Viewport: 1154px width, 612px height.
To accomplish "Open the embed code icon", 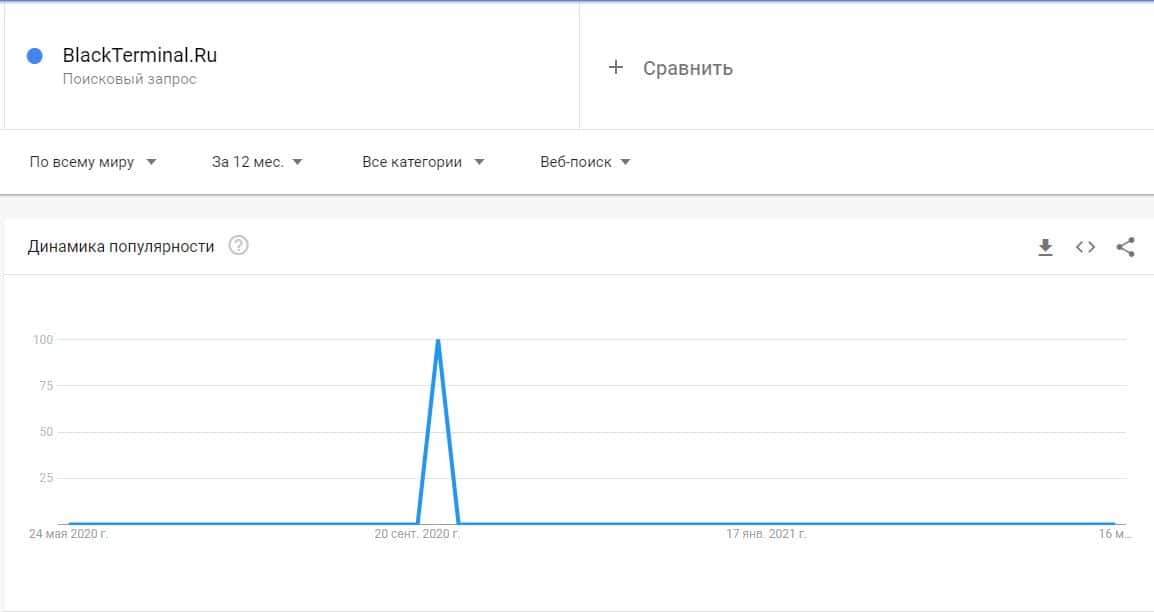I will pyautogui.click(x=1085, y=247).
